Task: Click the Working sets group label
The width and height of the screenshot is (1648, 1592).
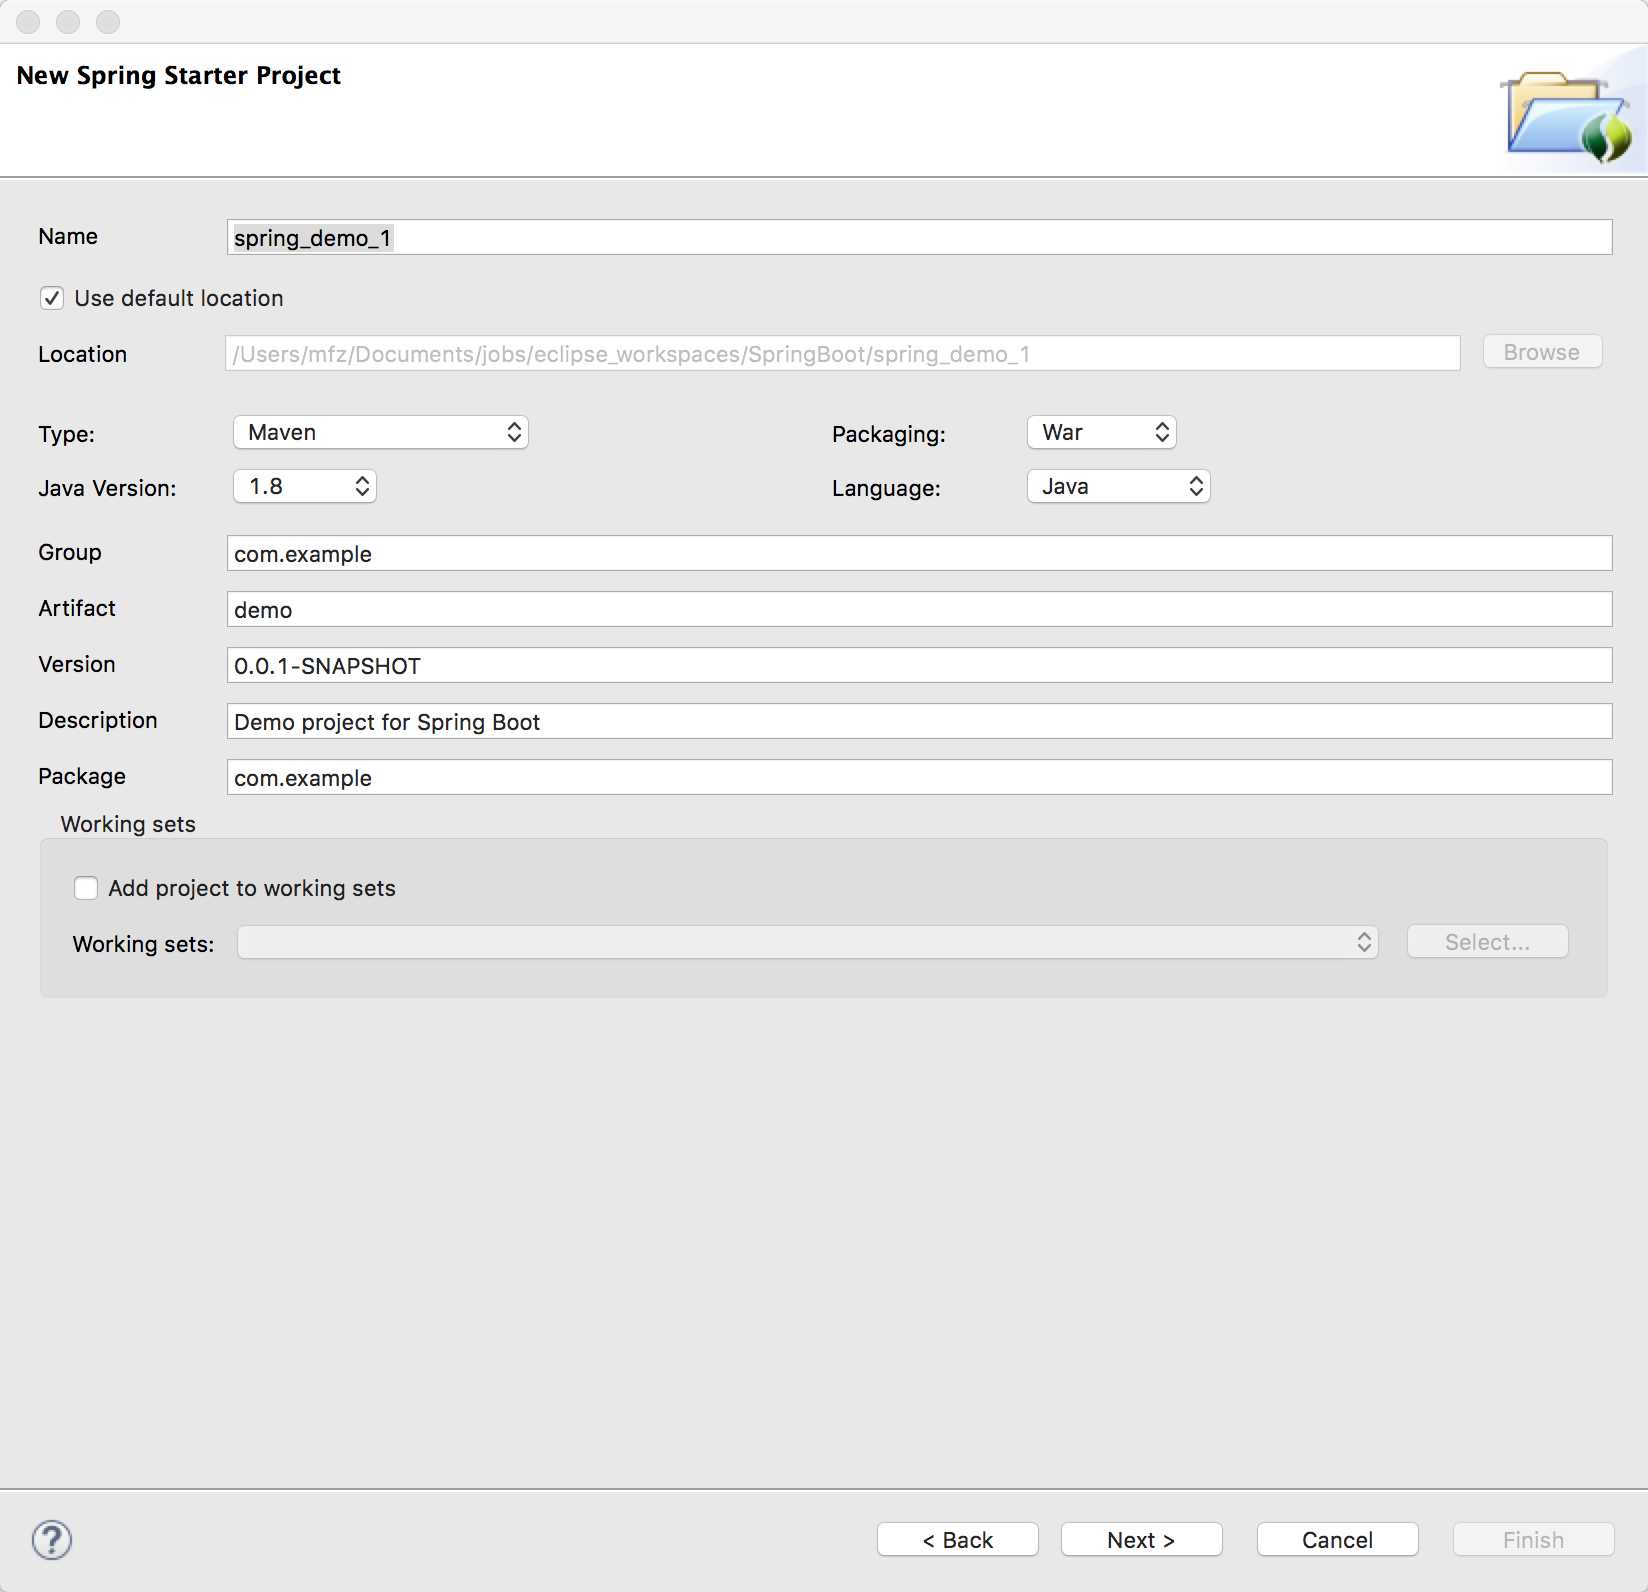Action: (128, 824)
